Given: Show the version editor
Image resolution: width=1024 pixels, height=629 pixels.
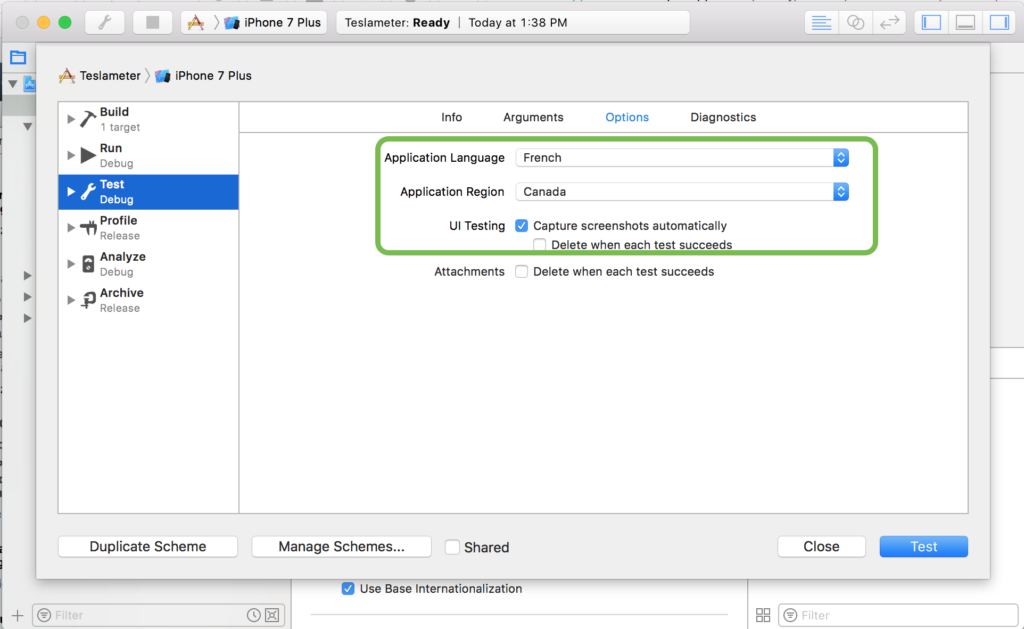Looking at the screenshot, I should (x=889, y=23).
